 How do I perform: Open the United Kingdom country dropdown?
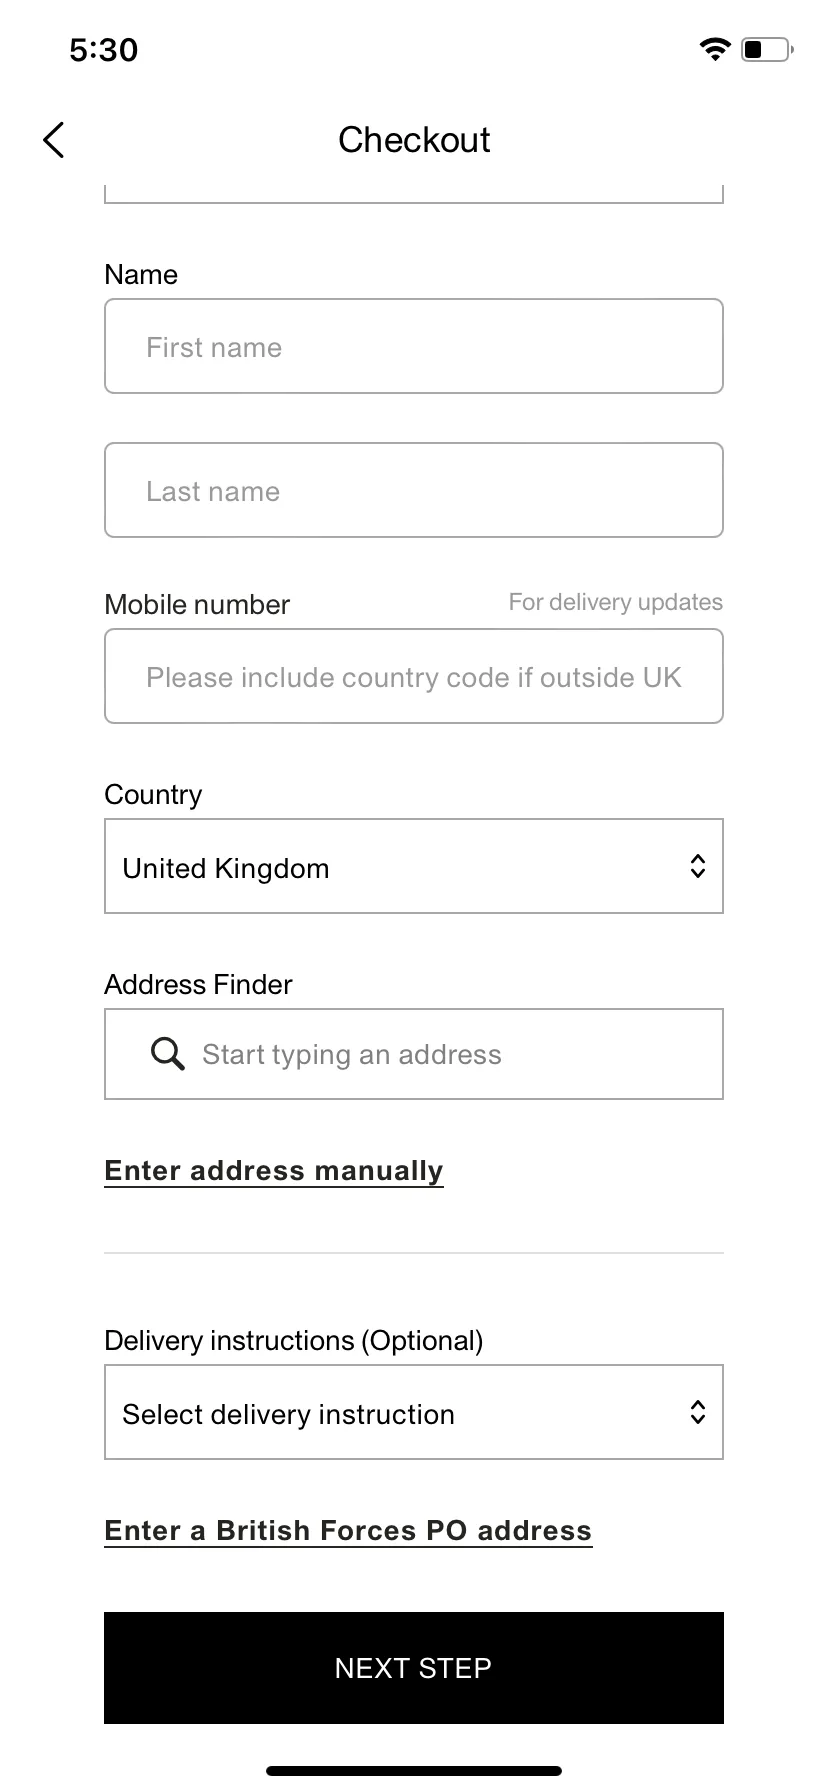(x=414, y=866)
